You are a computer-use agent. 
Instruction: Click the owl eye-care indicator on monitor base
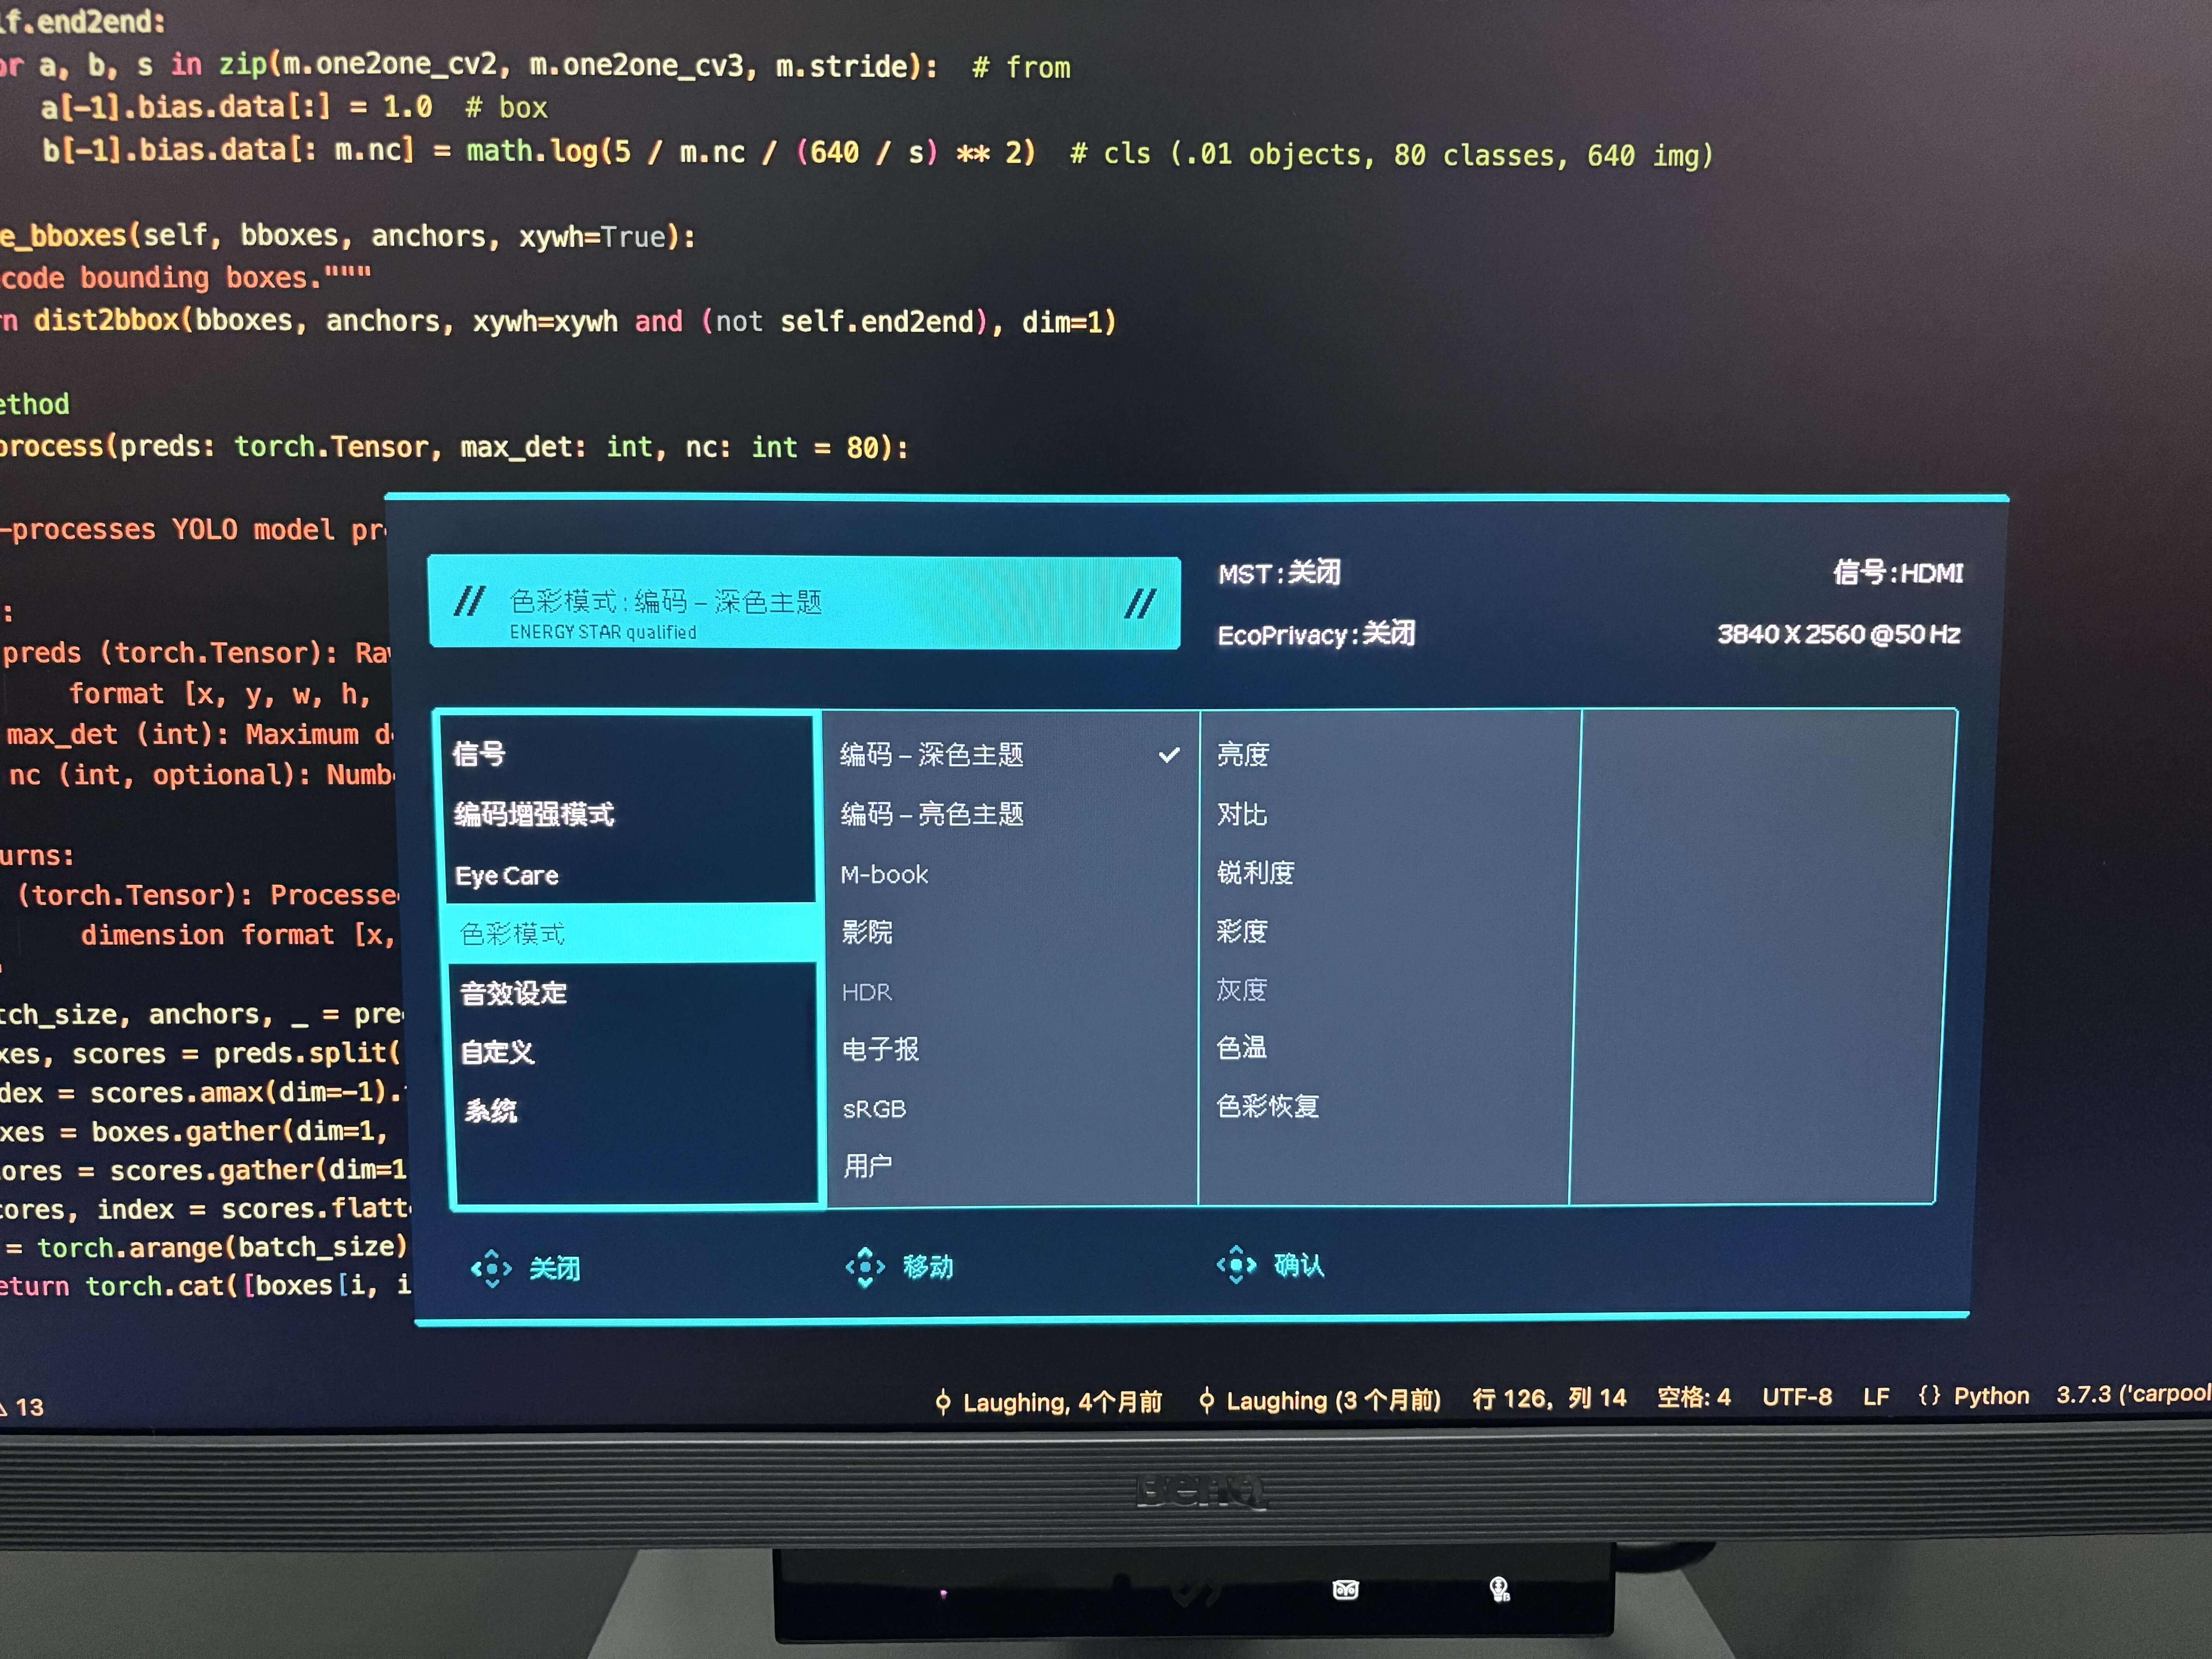coord(1346,1590)
